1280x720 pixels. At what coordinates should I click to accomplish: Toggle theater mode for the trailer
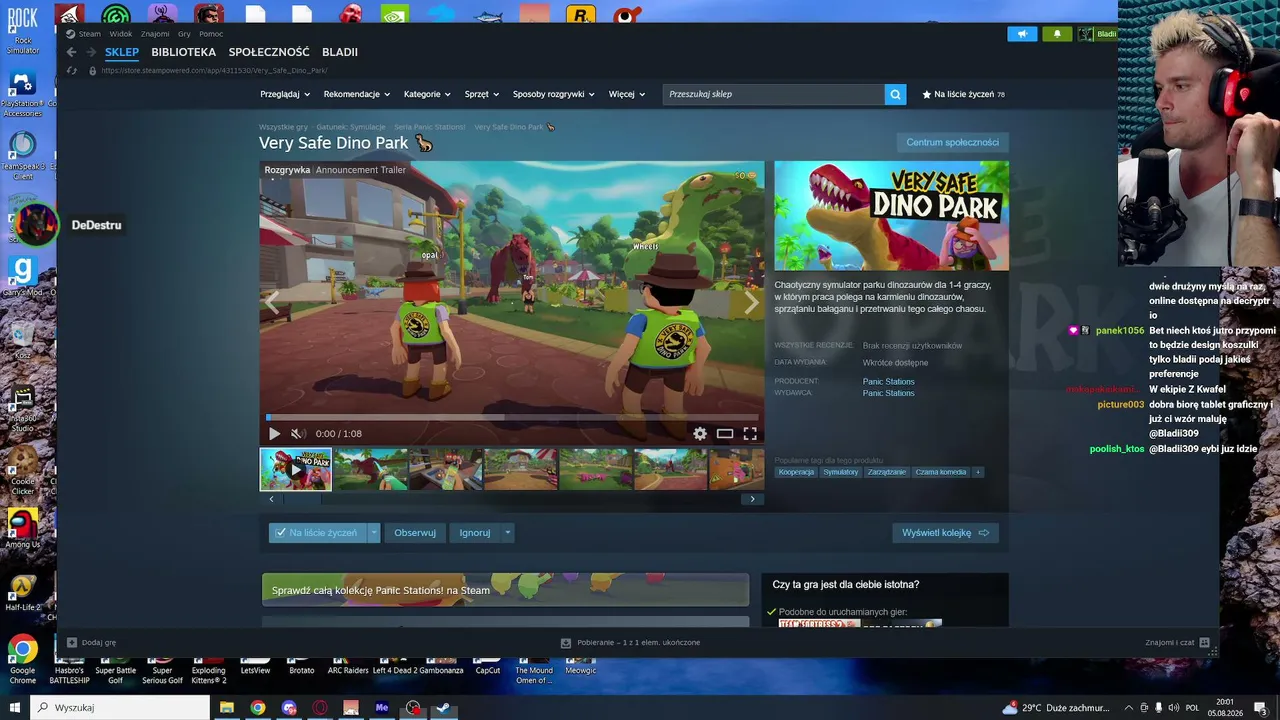(x=725, y=434)
